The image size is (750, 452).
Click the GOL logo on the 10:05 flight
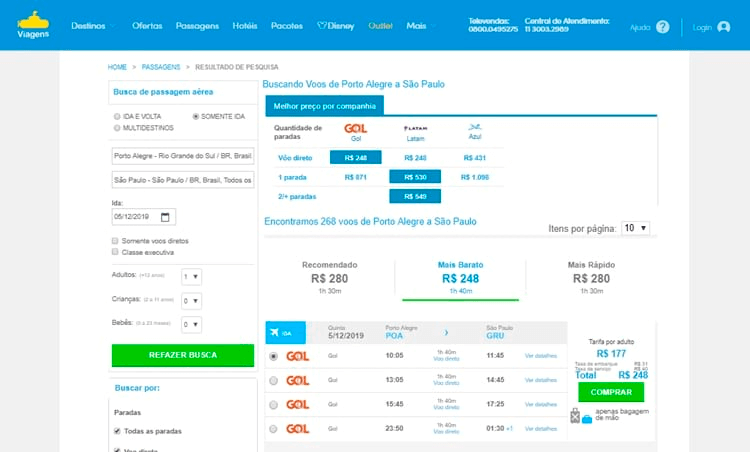[x=298, y=356]
